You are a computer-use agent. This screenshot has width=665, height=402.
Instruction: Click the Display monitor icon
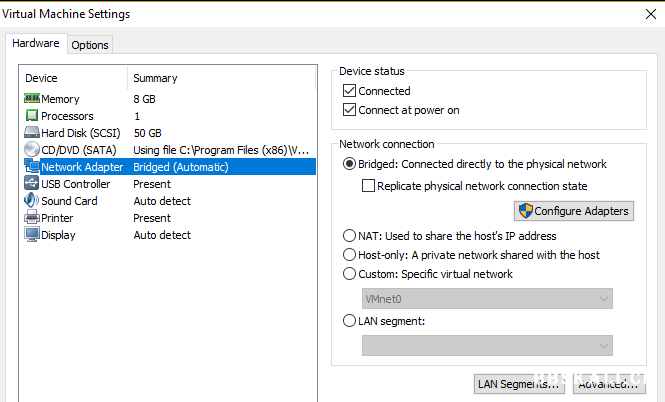click(32, 234)
